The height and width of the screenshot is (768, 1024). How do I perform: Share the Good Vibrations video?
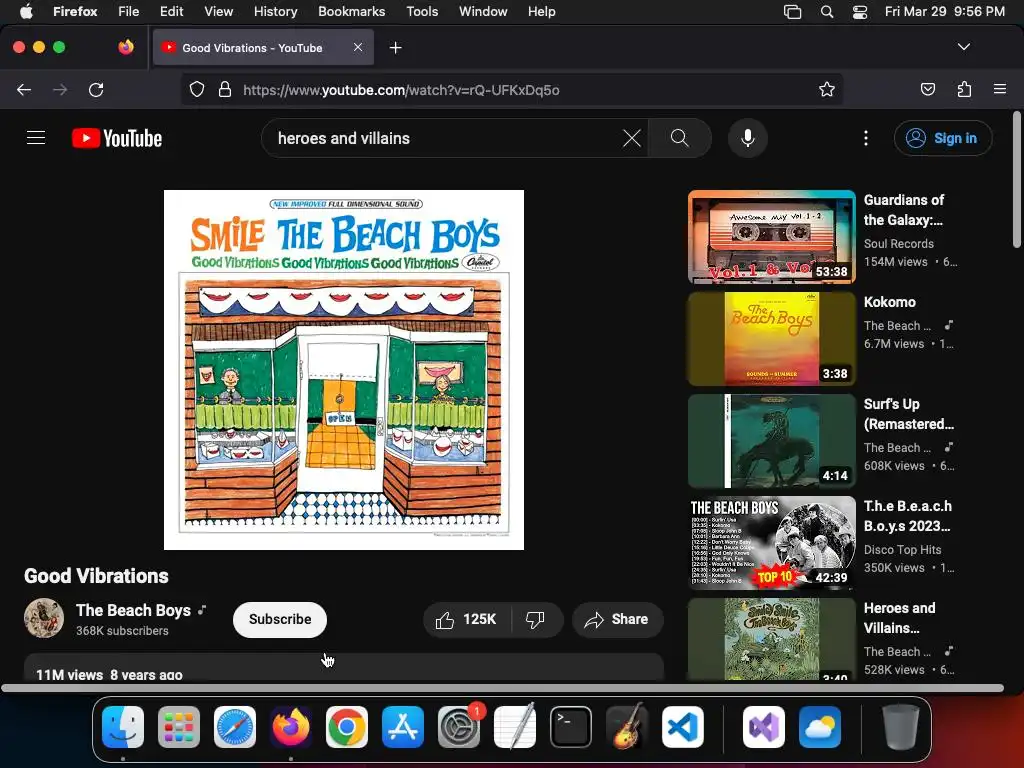[x=618, y=619]
